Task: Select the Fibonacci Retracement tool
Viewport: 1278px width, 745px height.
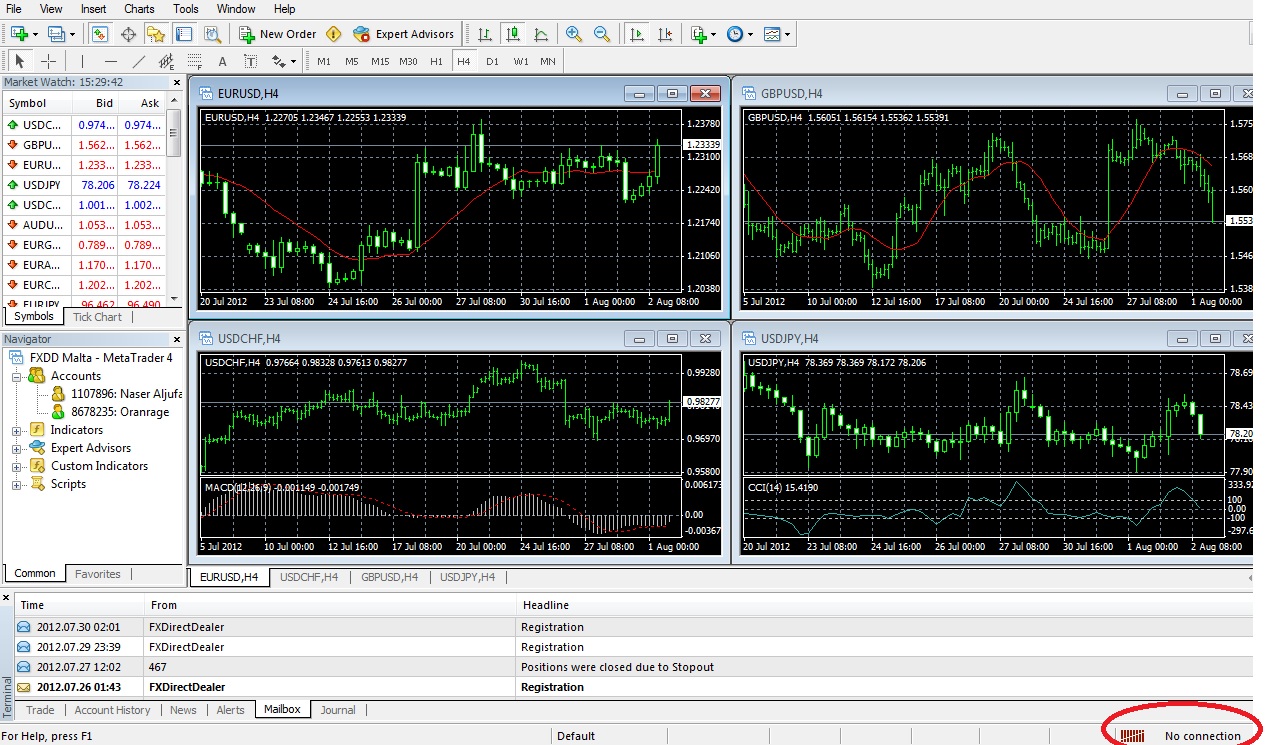Action: tap(195, 61)
